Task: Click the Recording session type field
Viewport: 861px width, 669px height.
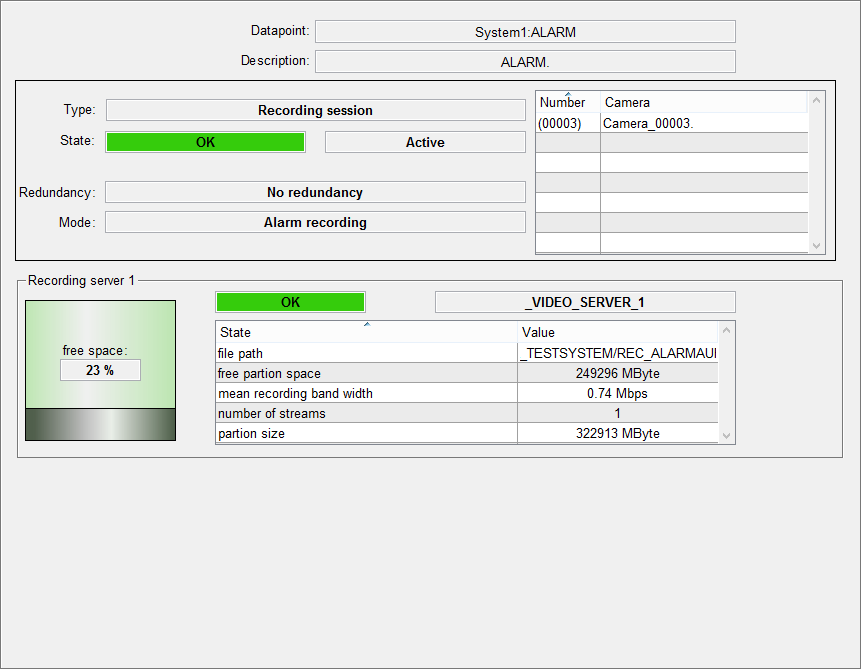Action: pos(315,111)
